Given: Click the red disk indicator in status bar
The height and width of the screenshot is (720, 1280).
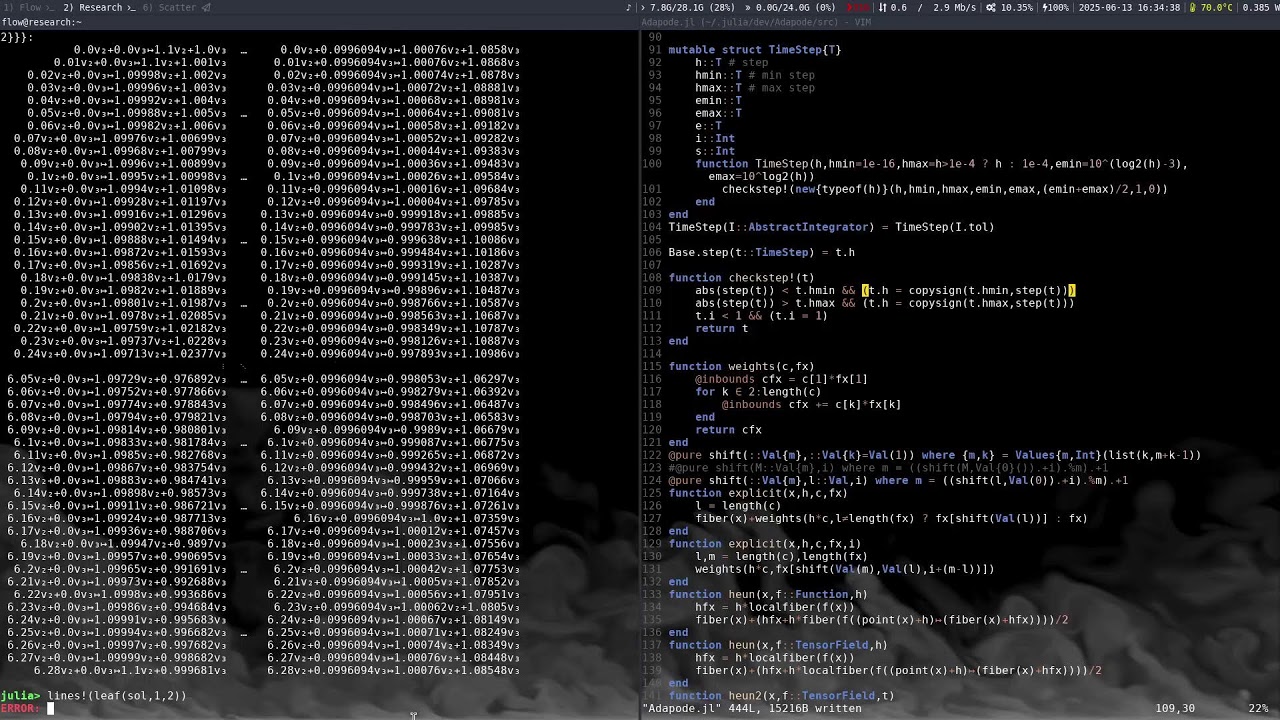Looking at the screenshot, I should 857,7.
